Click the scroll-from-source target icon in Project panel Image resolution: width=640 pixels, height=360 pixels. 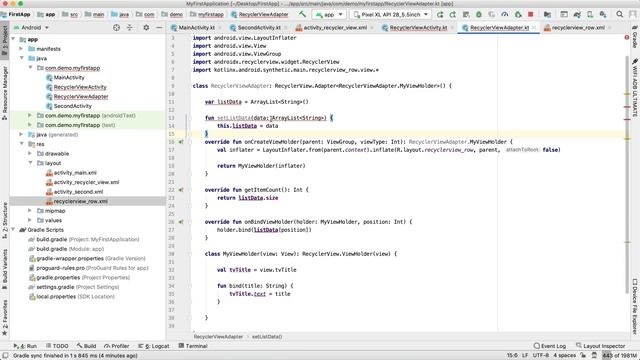coord(116,27)
